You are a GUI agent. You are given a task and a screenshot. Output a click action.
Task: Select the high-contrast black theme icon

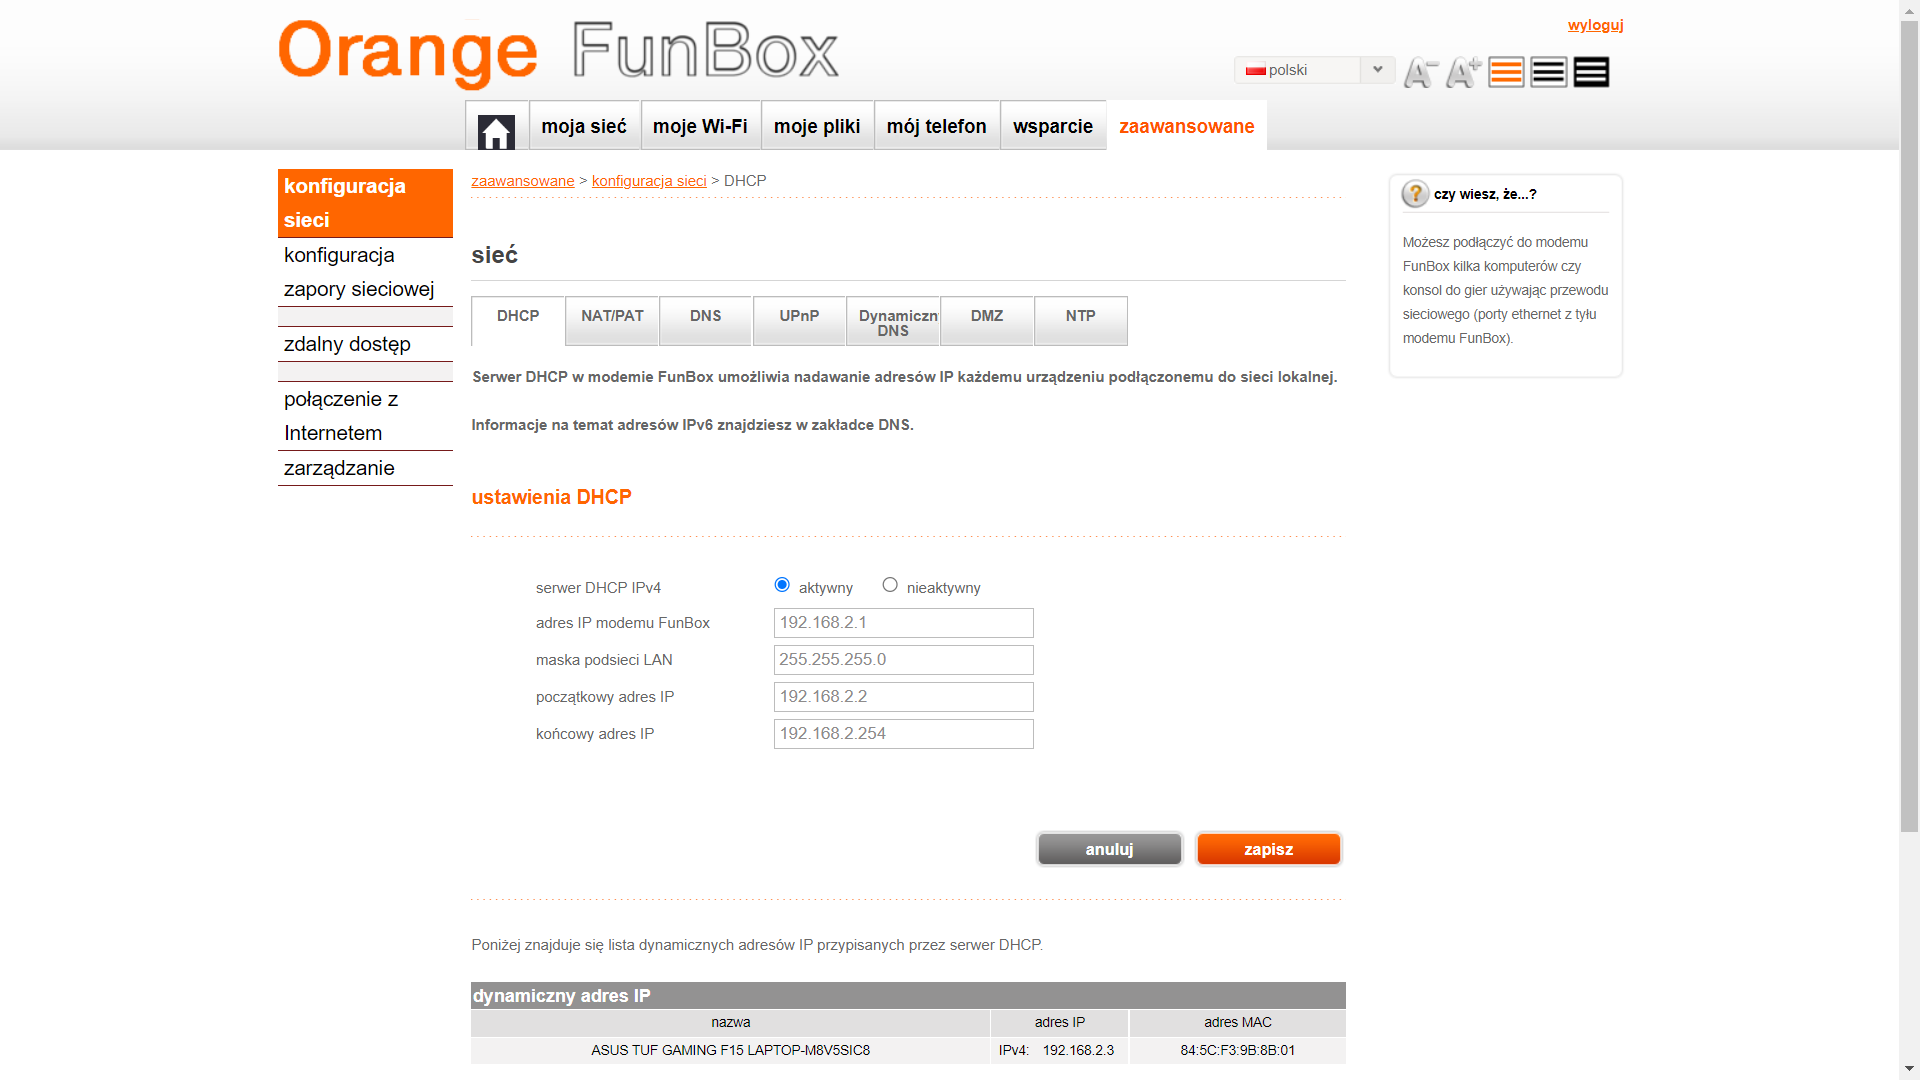coord(1591,72)
